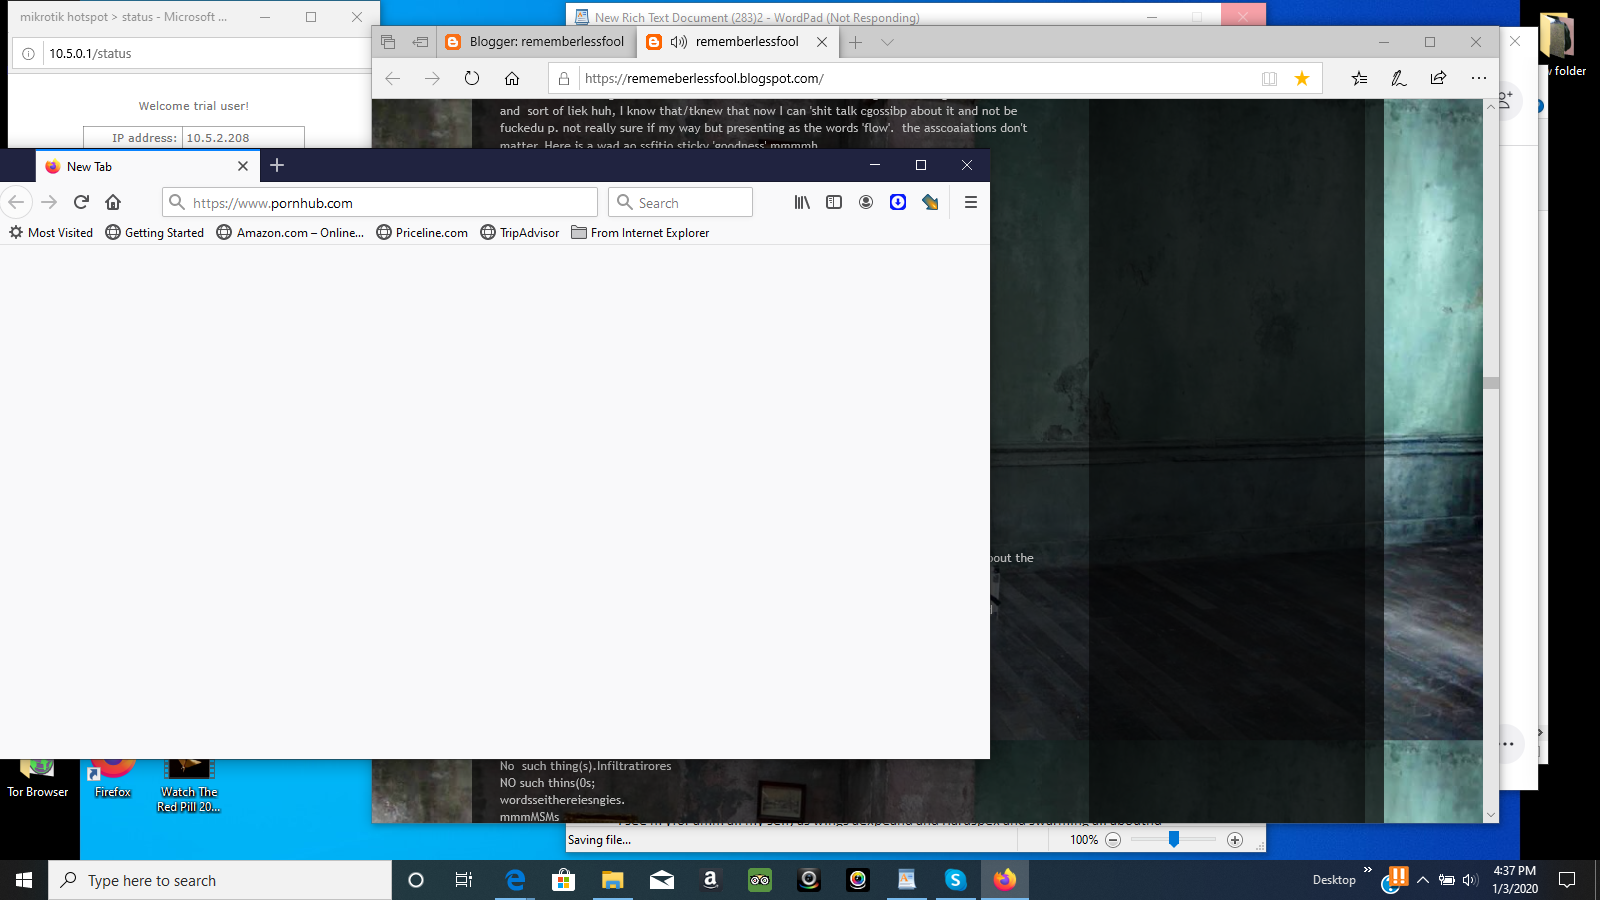
Task: Click the Edge address bar URL
Action: [x=704, y=78]
